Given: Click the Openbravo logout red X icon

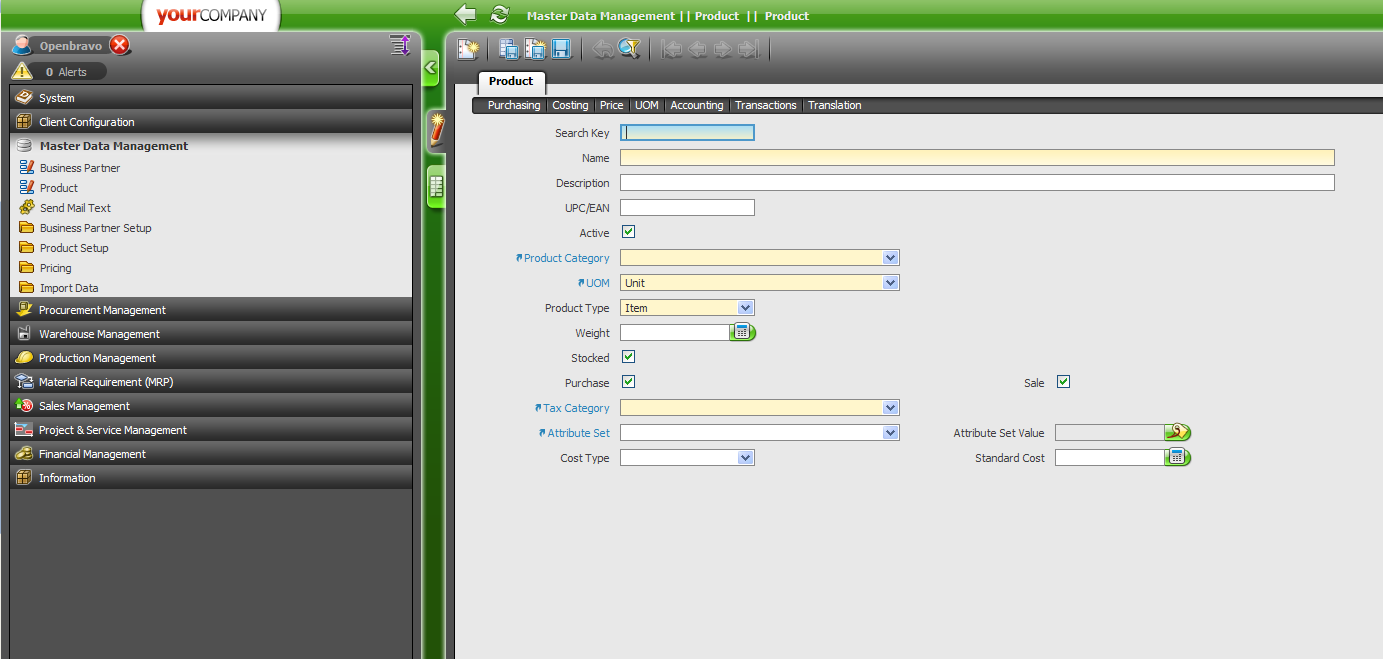Looking at the screenshot, I should pyautogui.click(x=120, y=45).
